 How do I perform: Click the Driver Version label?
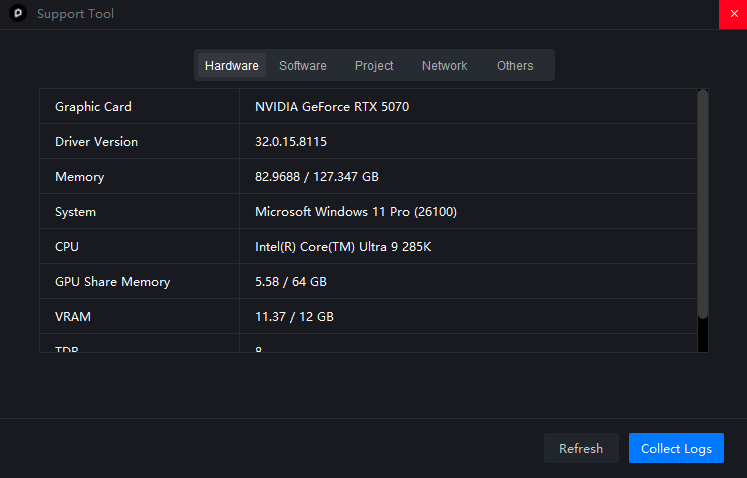pyautogui.click(x=96, y=142)
